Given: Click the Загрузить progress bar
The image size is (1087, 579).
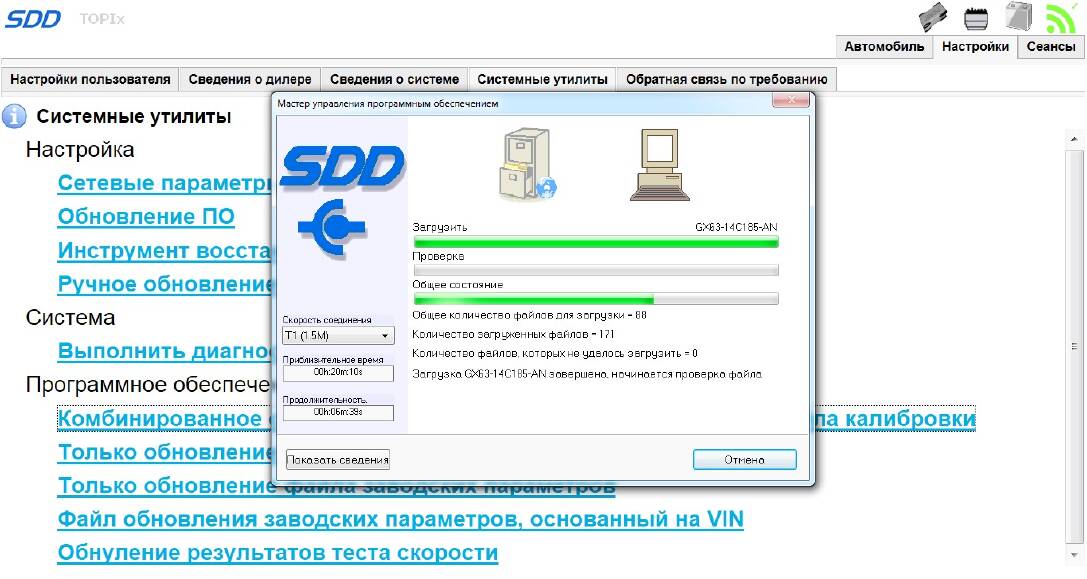Looking at the screenshot, I should point(595,241).
